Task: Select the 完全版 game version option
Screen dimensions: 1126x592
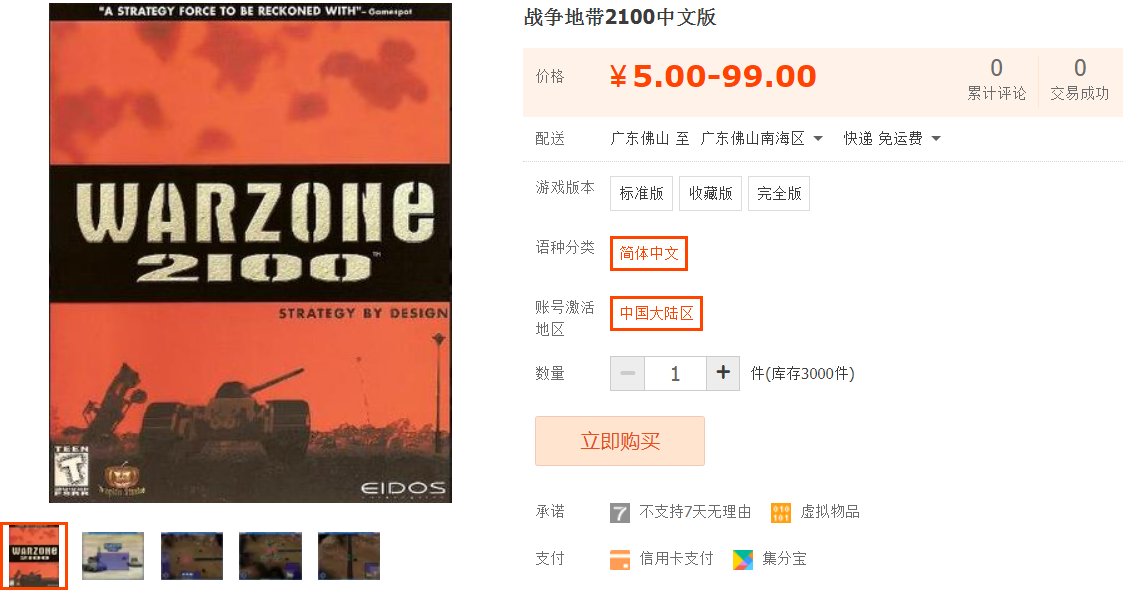Action: [x=779, y=193]
